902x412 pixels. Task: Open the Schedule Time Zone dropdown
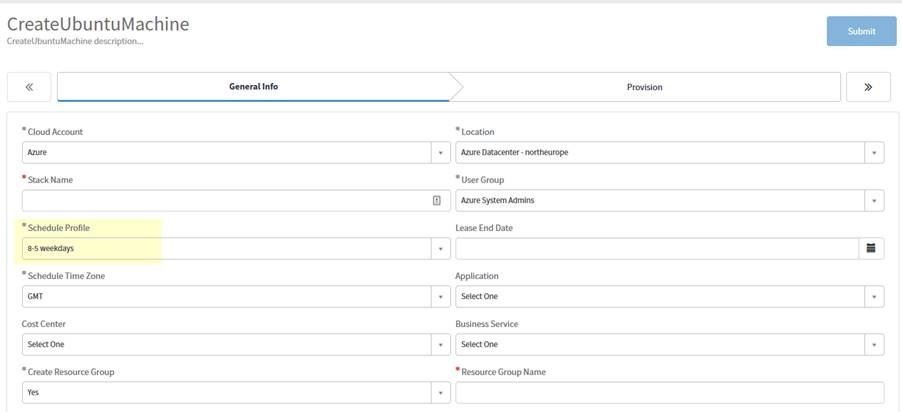(440, 296)
